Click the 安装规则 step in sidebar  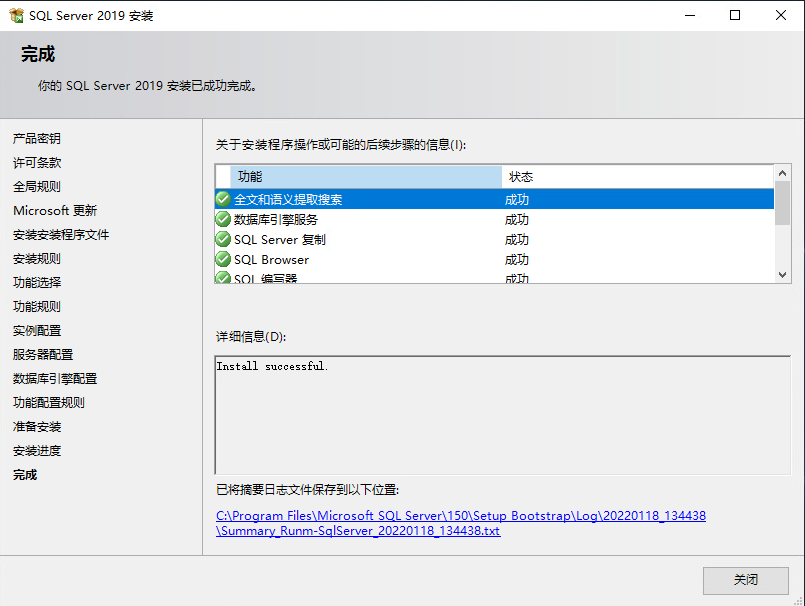click(x=37, y=258)
